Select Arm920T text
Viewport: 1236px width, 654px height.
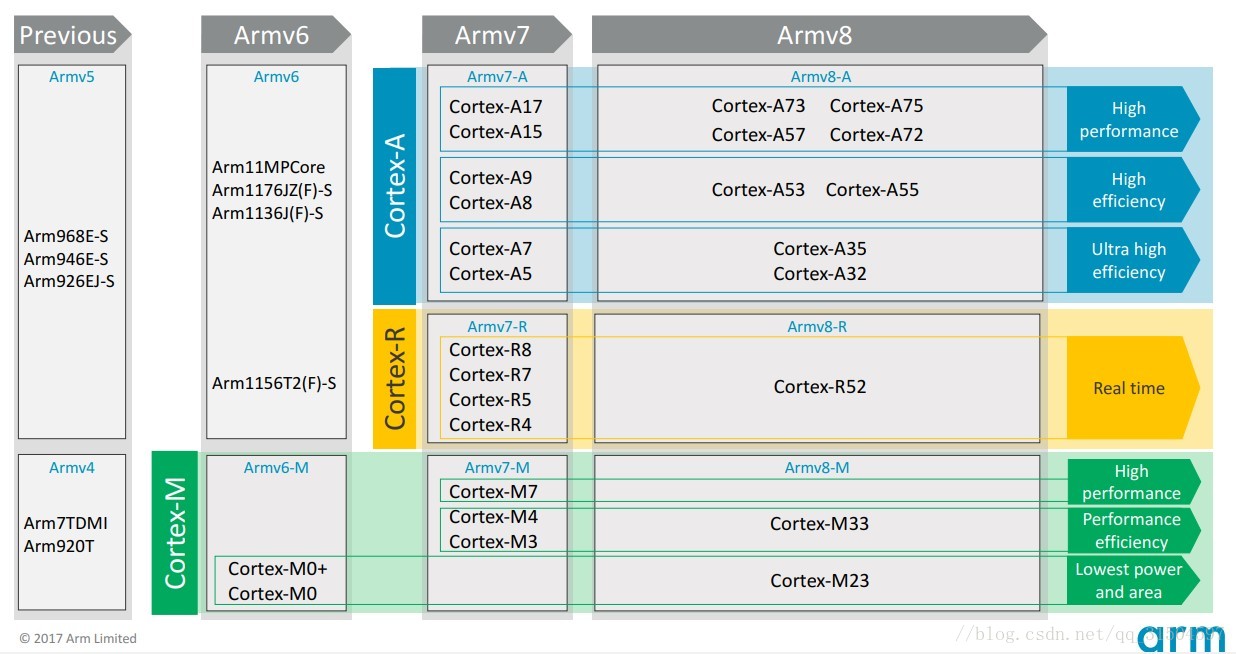point(59,546)
